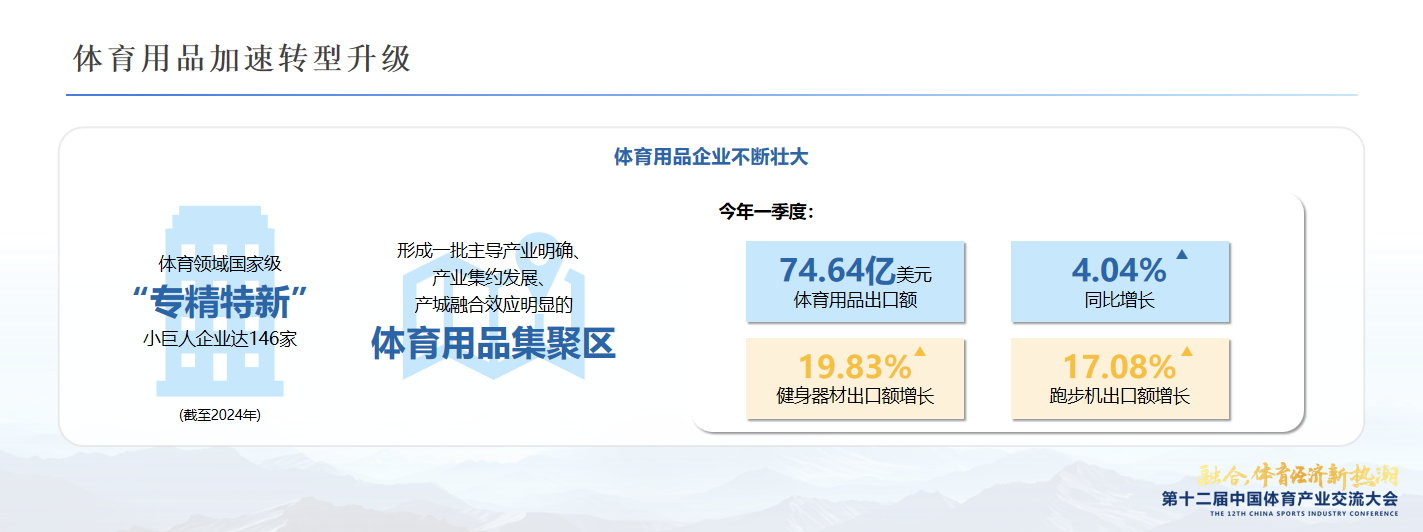Image resolution: width=1423 pixels, height=532 pixels.
Task: Select the 4.04% 同比增长 box
Action: pyautogui.click(x=1120, y=282)
